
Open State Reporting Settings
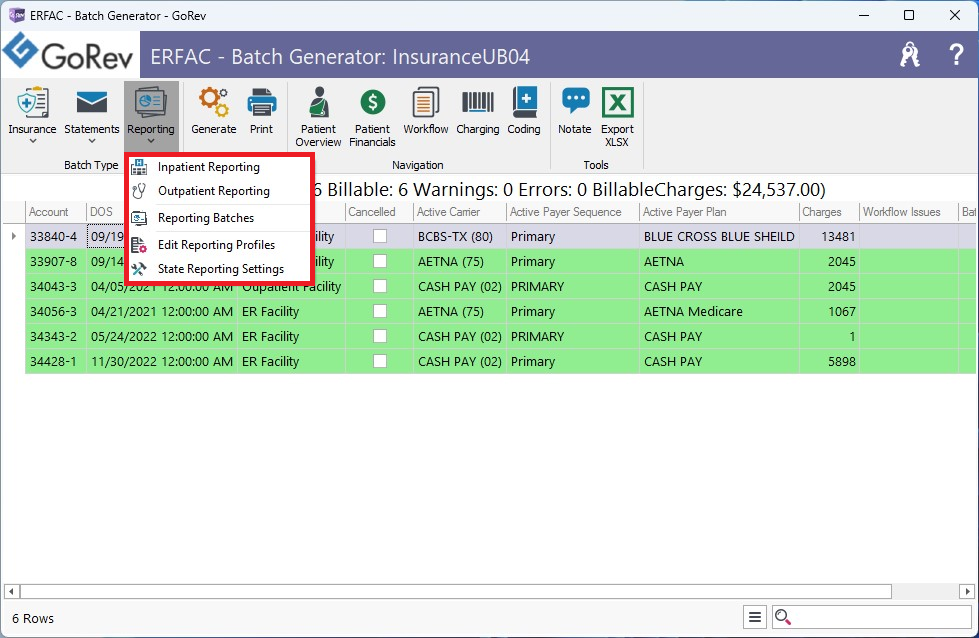click(x=220, y=269)
